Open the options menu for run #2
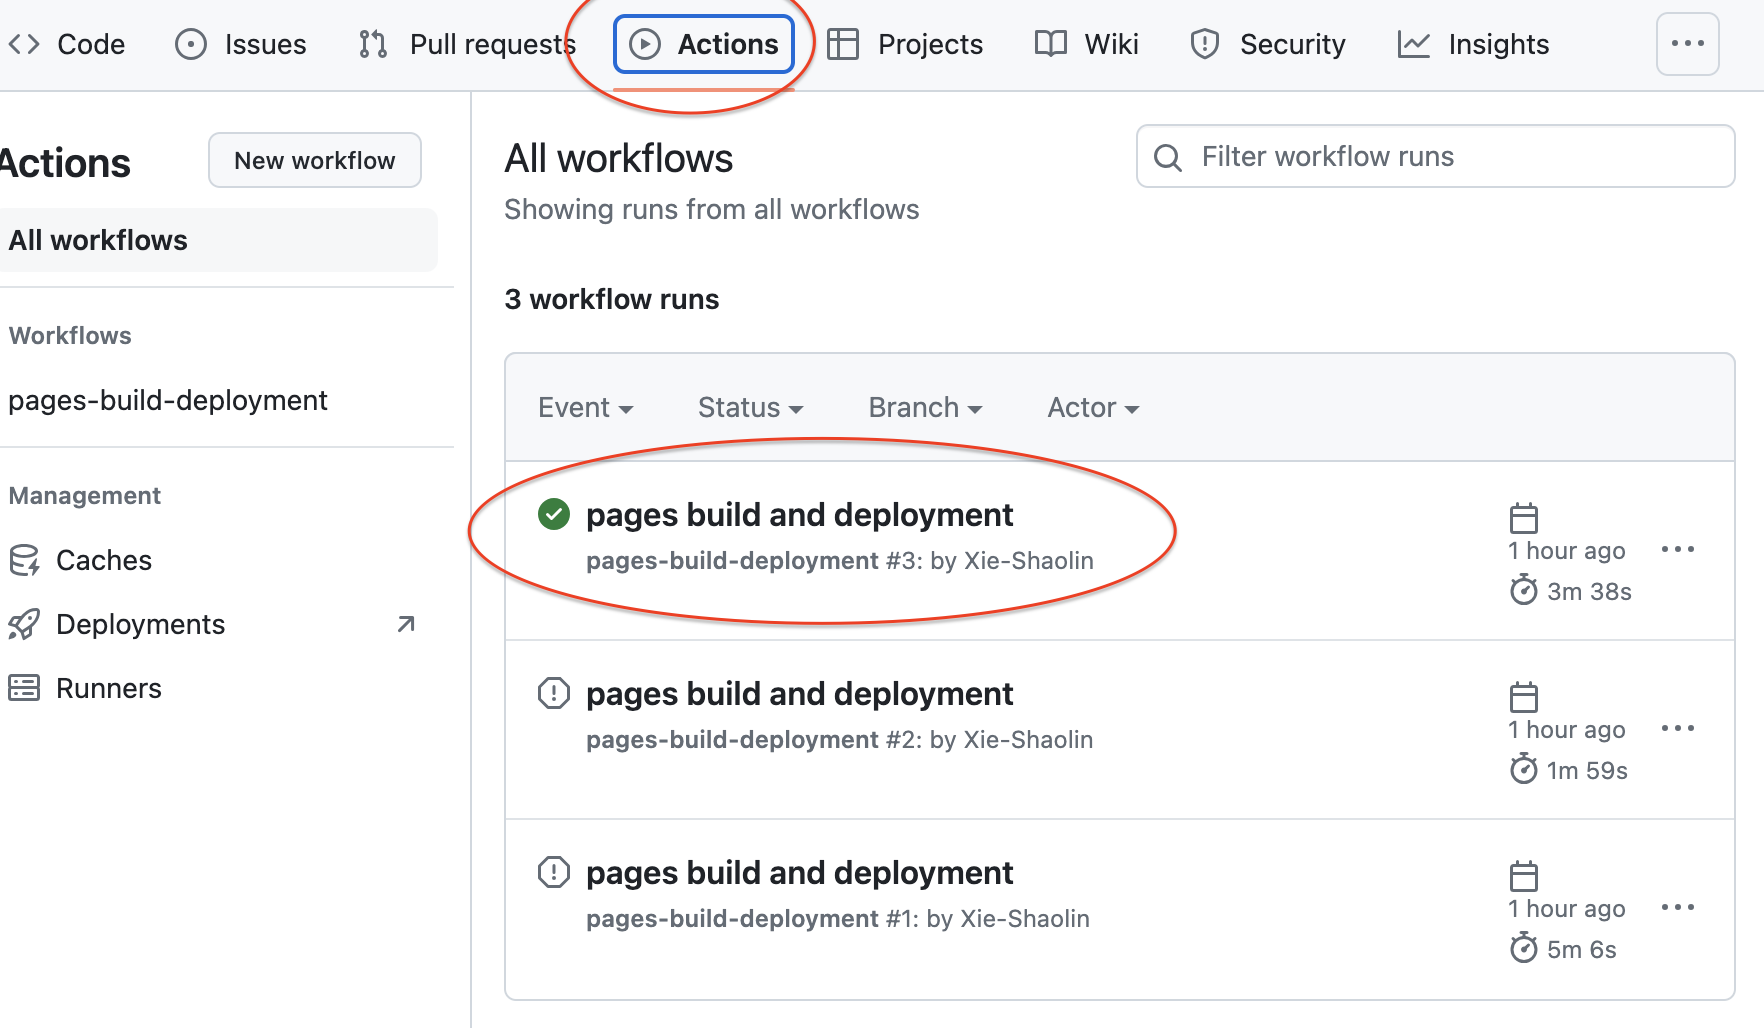The height and width of the screenshot is (1028, 1764). (1678, 728)
